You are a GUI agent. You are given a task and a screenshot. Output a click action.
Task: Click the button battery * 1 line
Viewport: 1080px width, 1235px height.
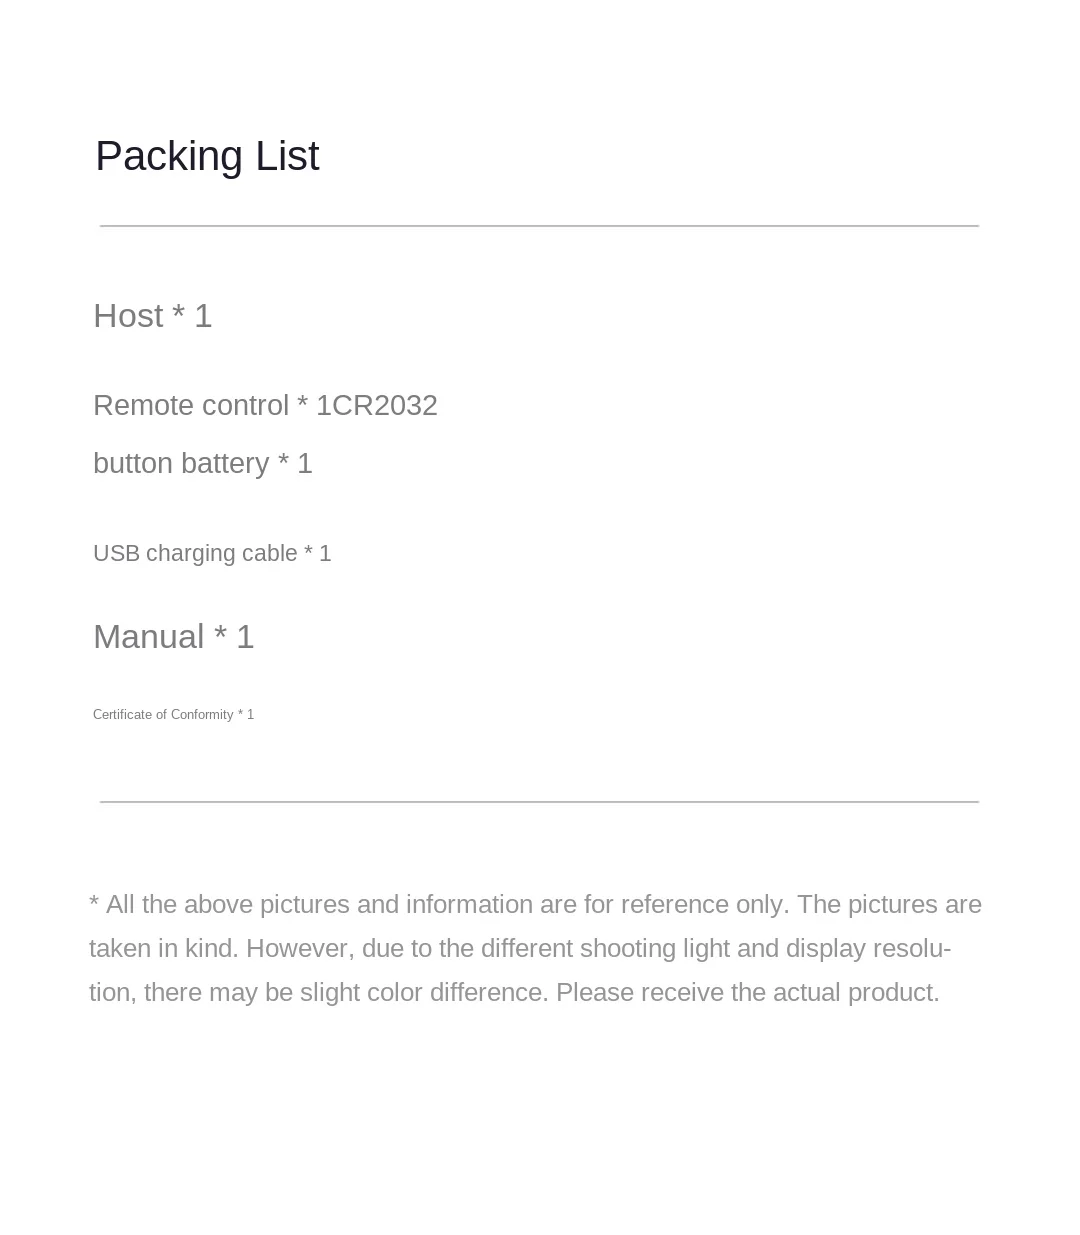click(x=203, y=463)
